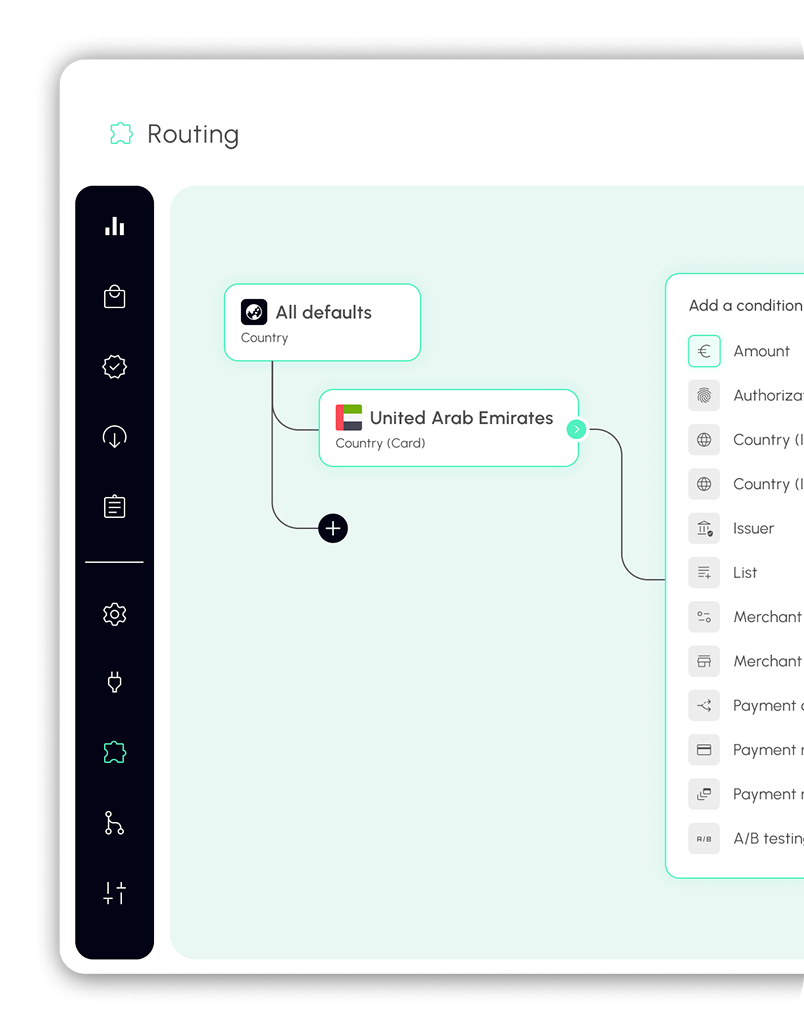Choose the Amount condition
This screenshot has width=804, height=1034.
point(760,351)
